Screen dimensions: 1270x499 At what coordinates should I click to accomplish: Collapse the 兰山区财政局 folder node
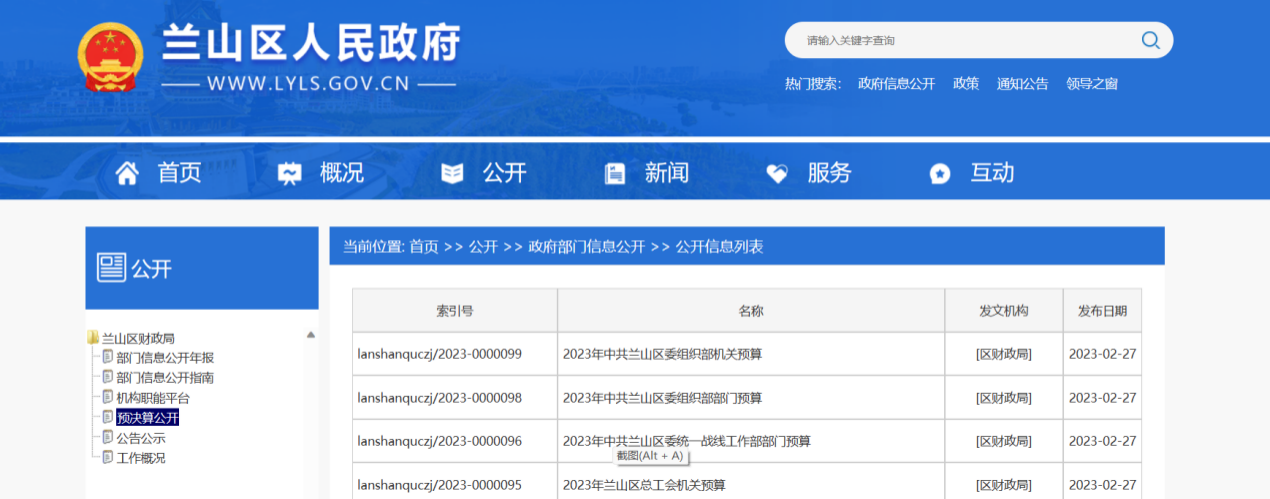[92, 338]
